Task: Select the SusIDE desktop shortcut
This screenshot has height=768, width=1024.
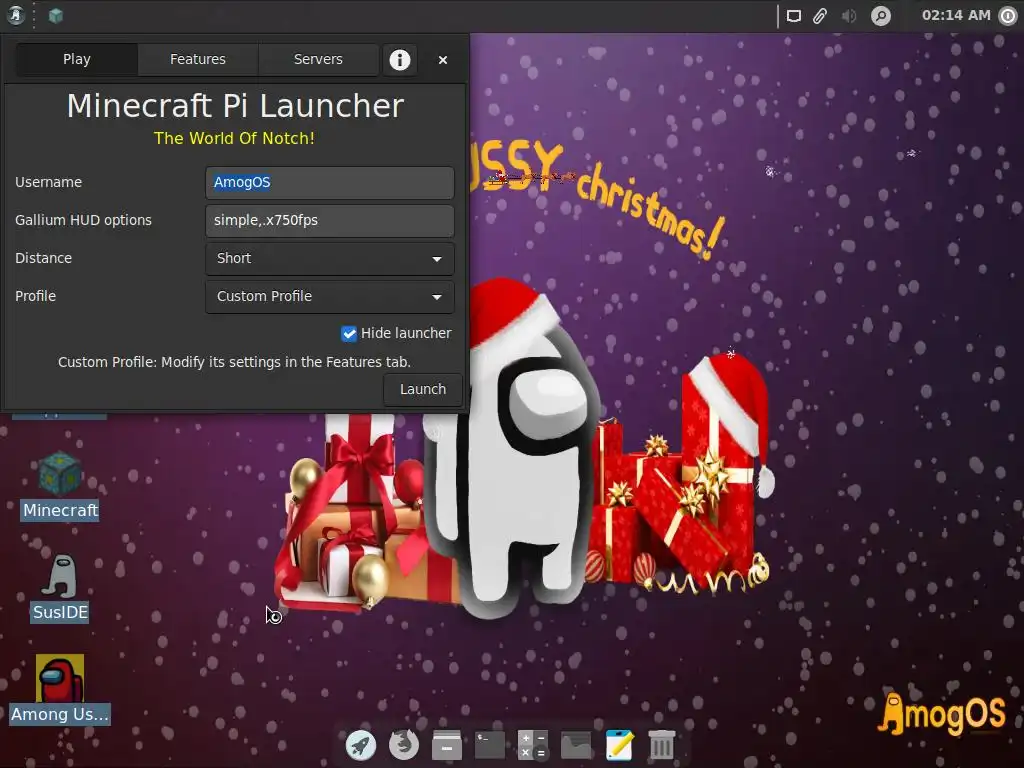Action: 60,588
